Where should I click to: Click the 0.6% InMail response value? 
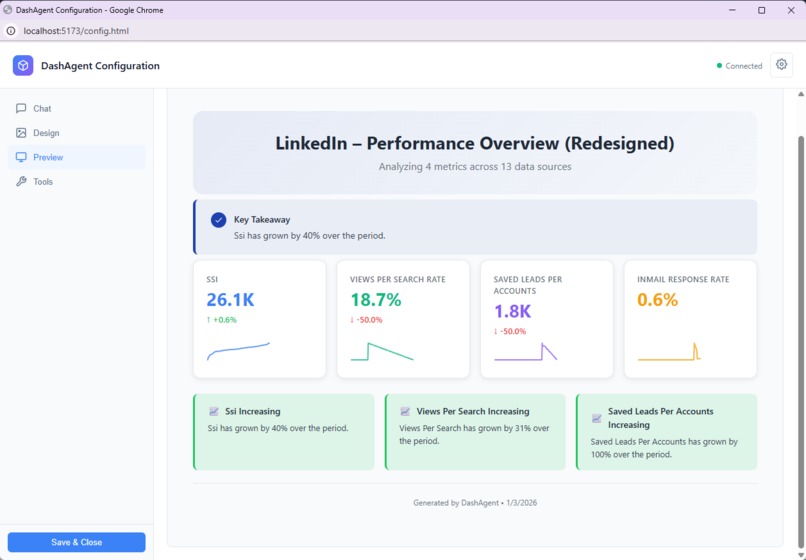click(x=657, y=300)
